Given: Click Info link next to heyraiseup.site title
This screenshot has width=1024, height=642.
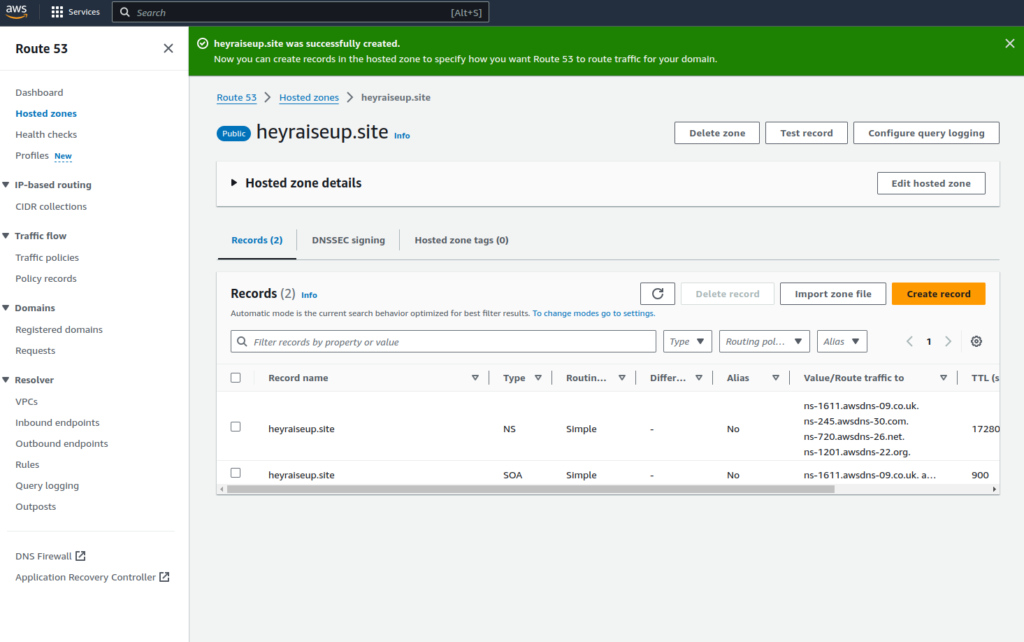Looking at the screenshot, I should 402,136.
